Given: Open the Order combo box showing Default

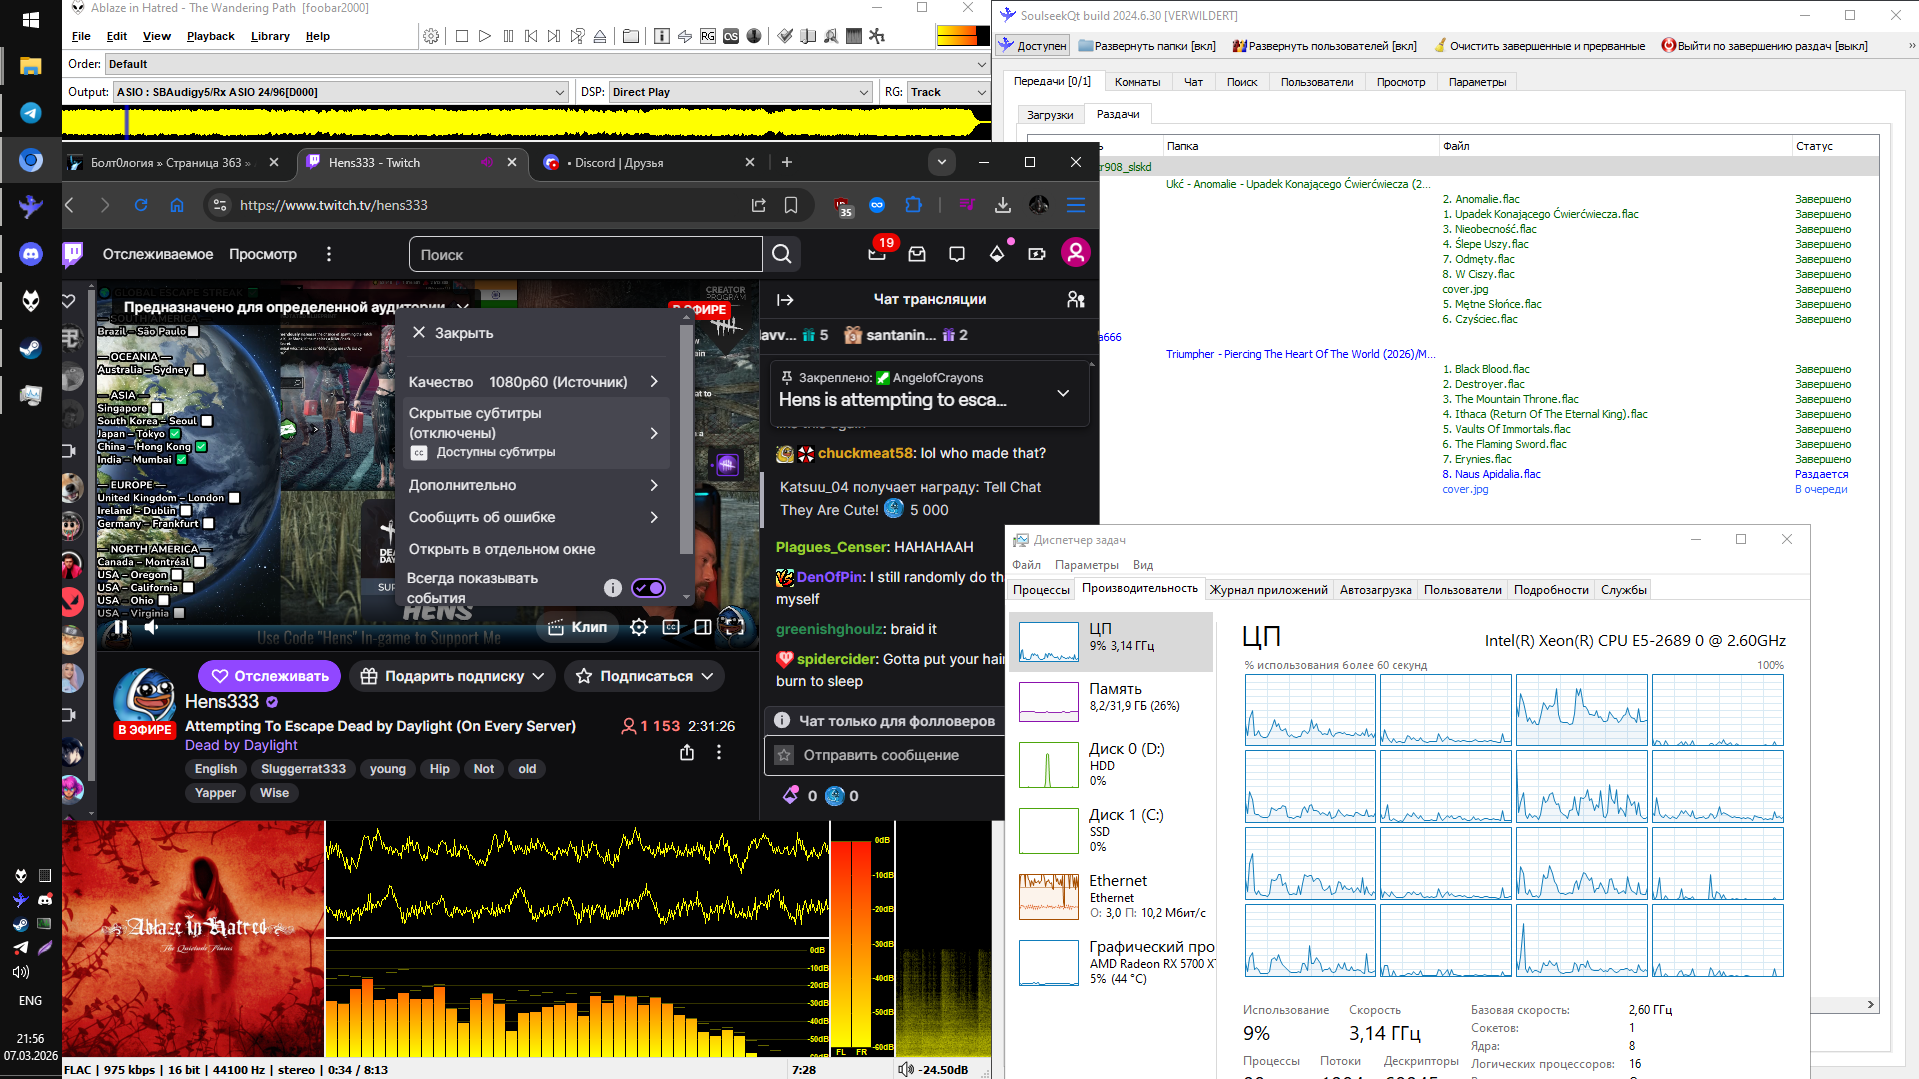Looking at the screenshot, I should (548, 64).
